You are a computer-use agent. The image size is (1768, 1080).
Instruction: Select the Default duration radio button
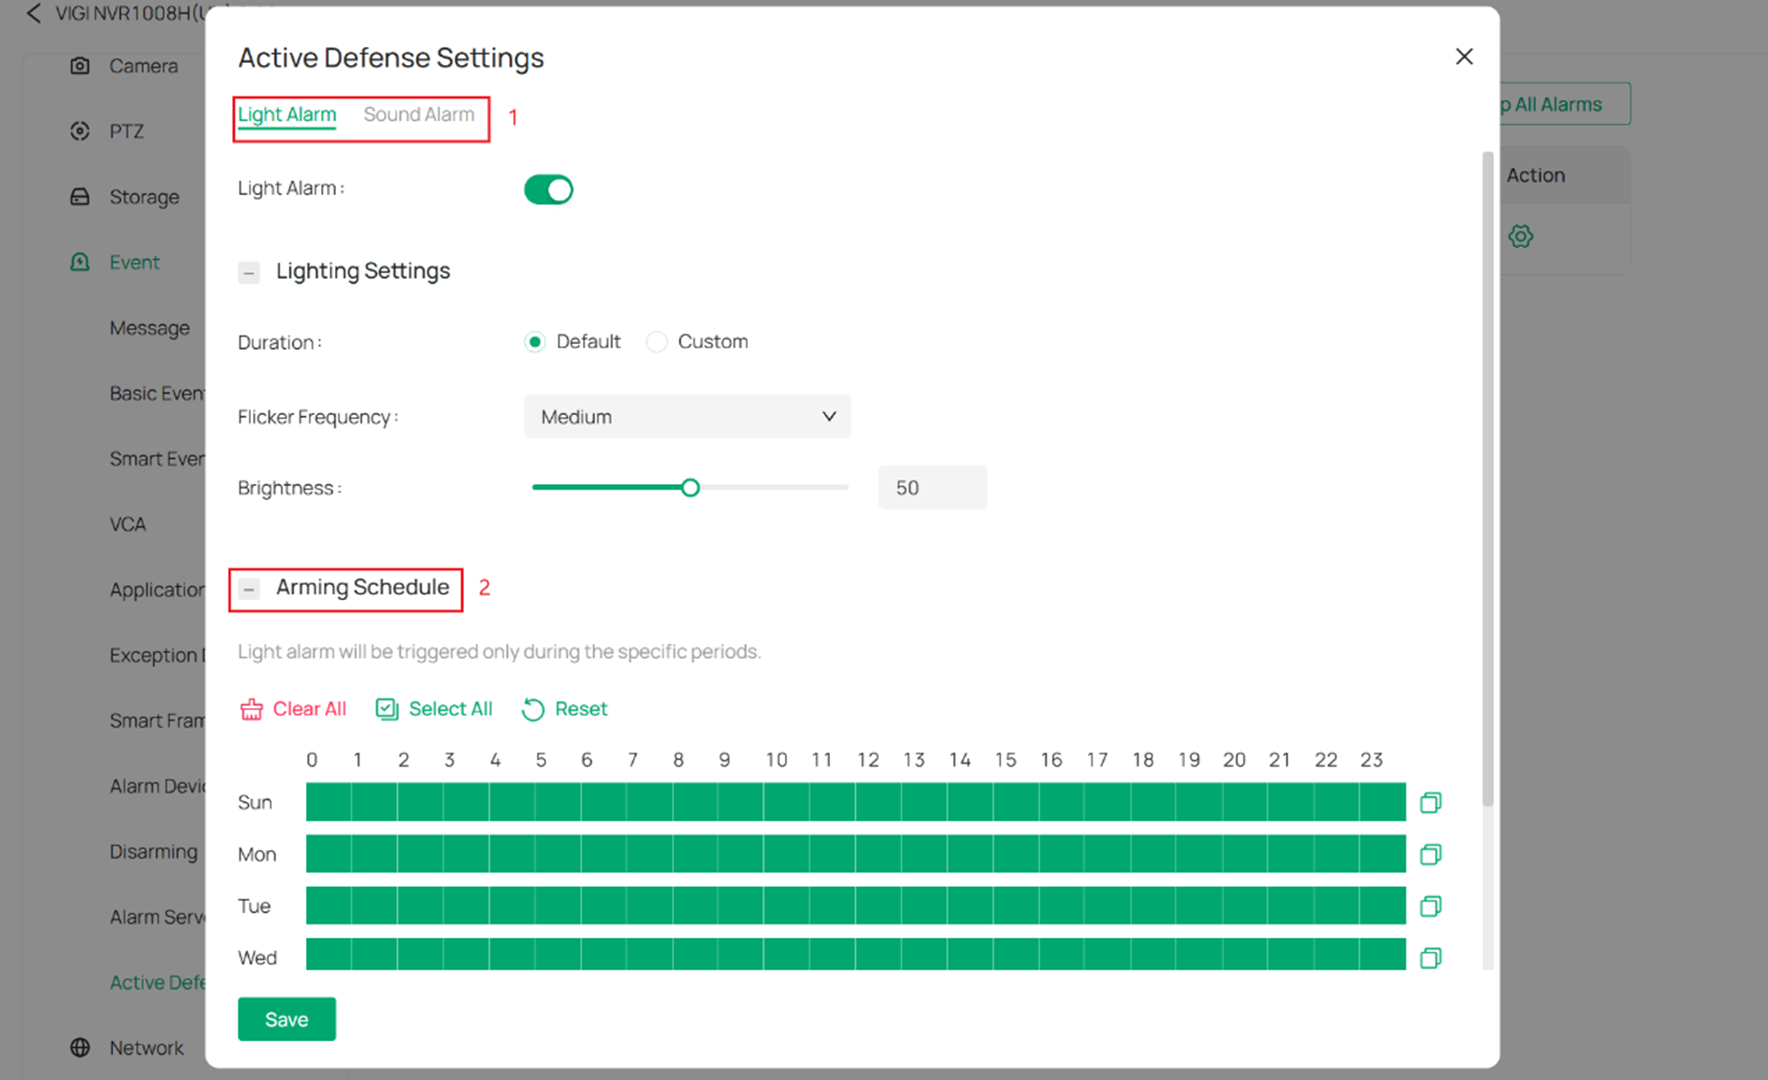coord(535,341)
